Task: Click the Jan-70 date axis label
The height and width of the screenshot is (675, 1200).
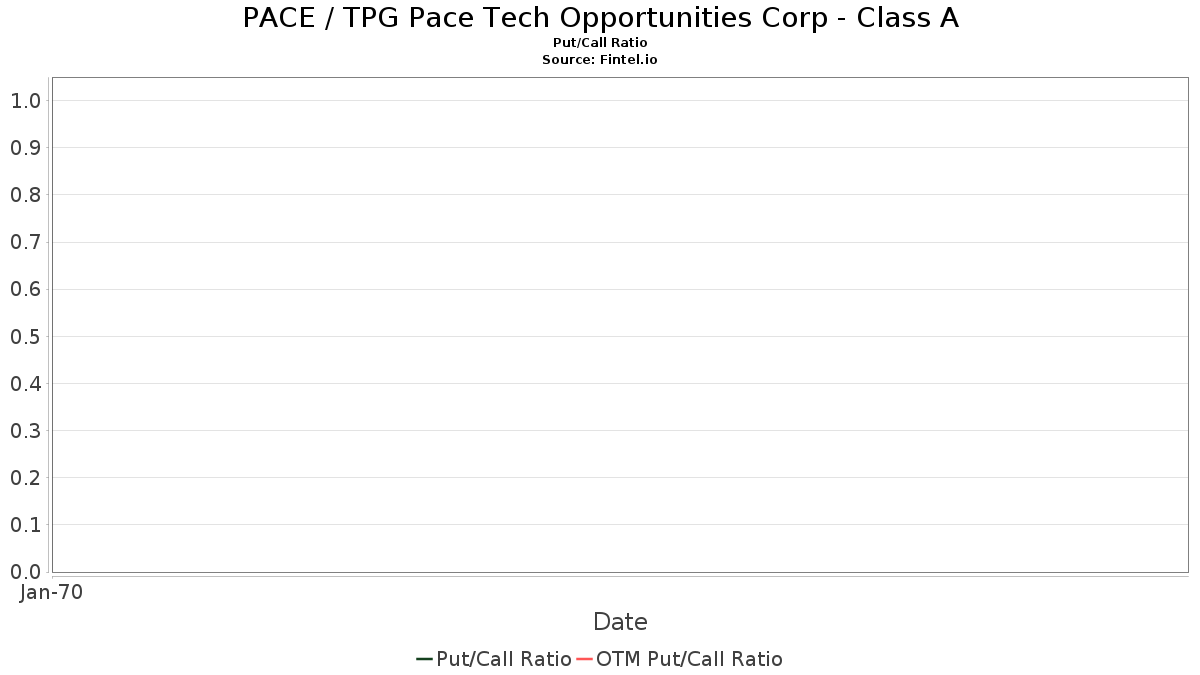Action: point(51,592)
